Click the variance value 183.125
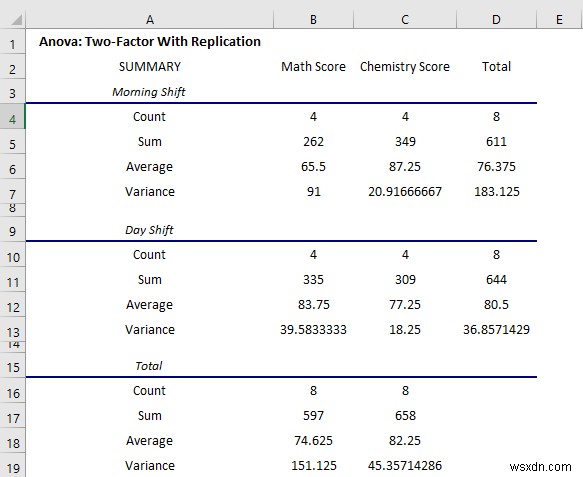Screen dimensions: 583x477 496,191
